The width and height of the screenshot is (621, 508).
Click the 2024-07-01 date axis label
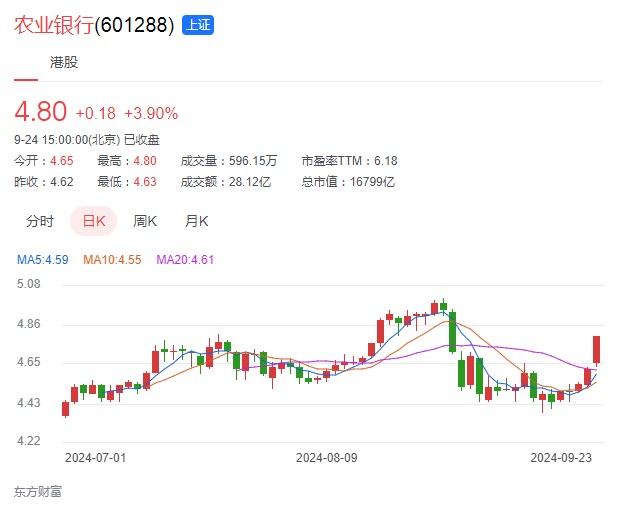point(95,458)
